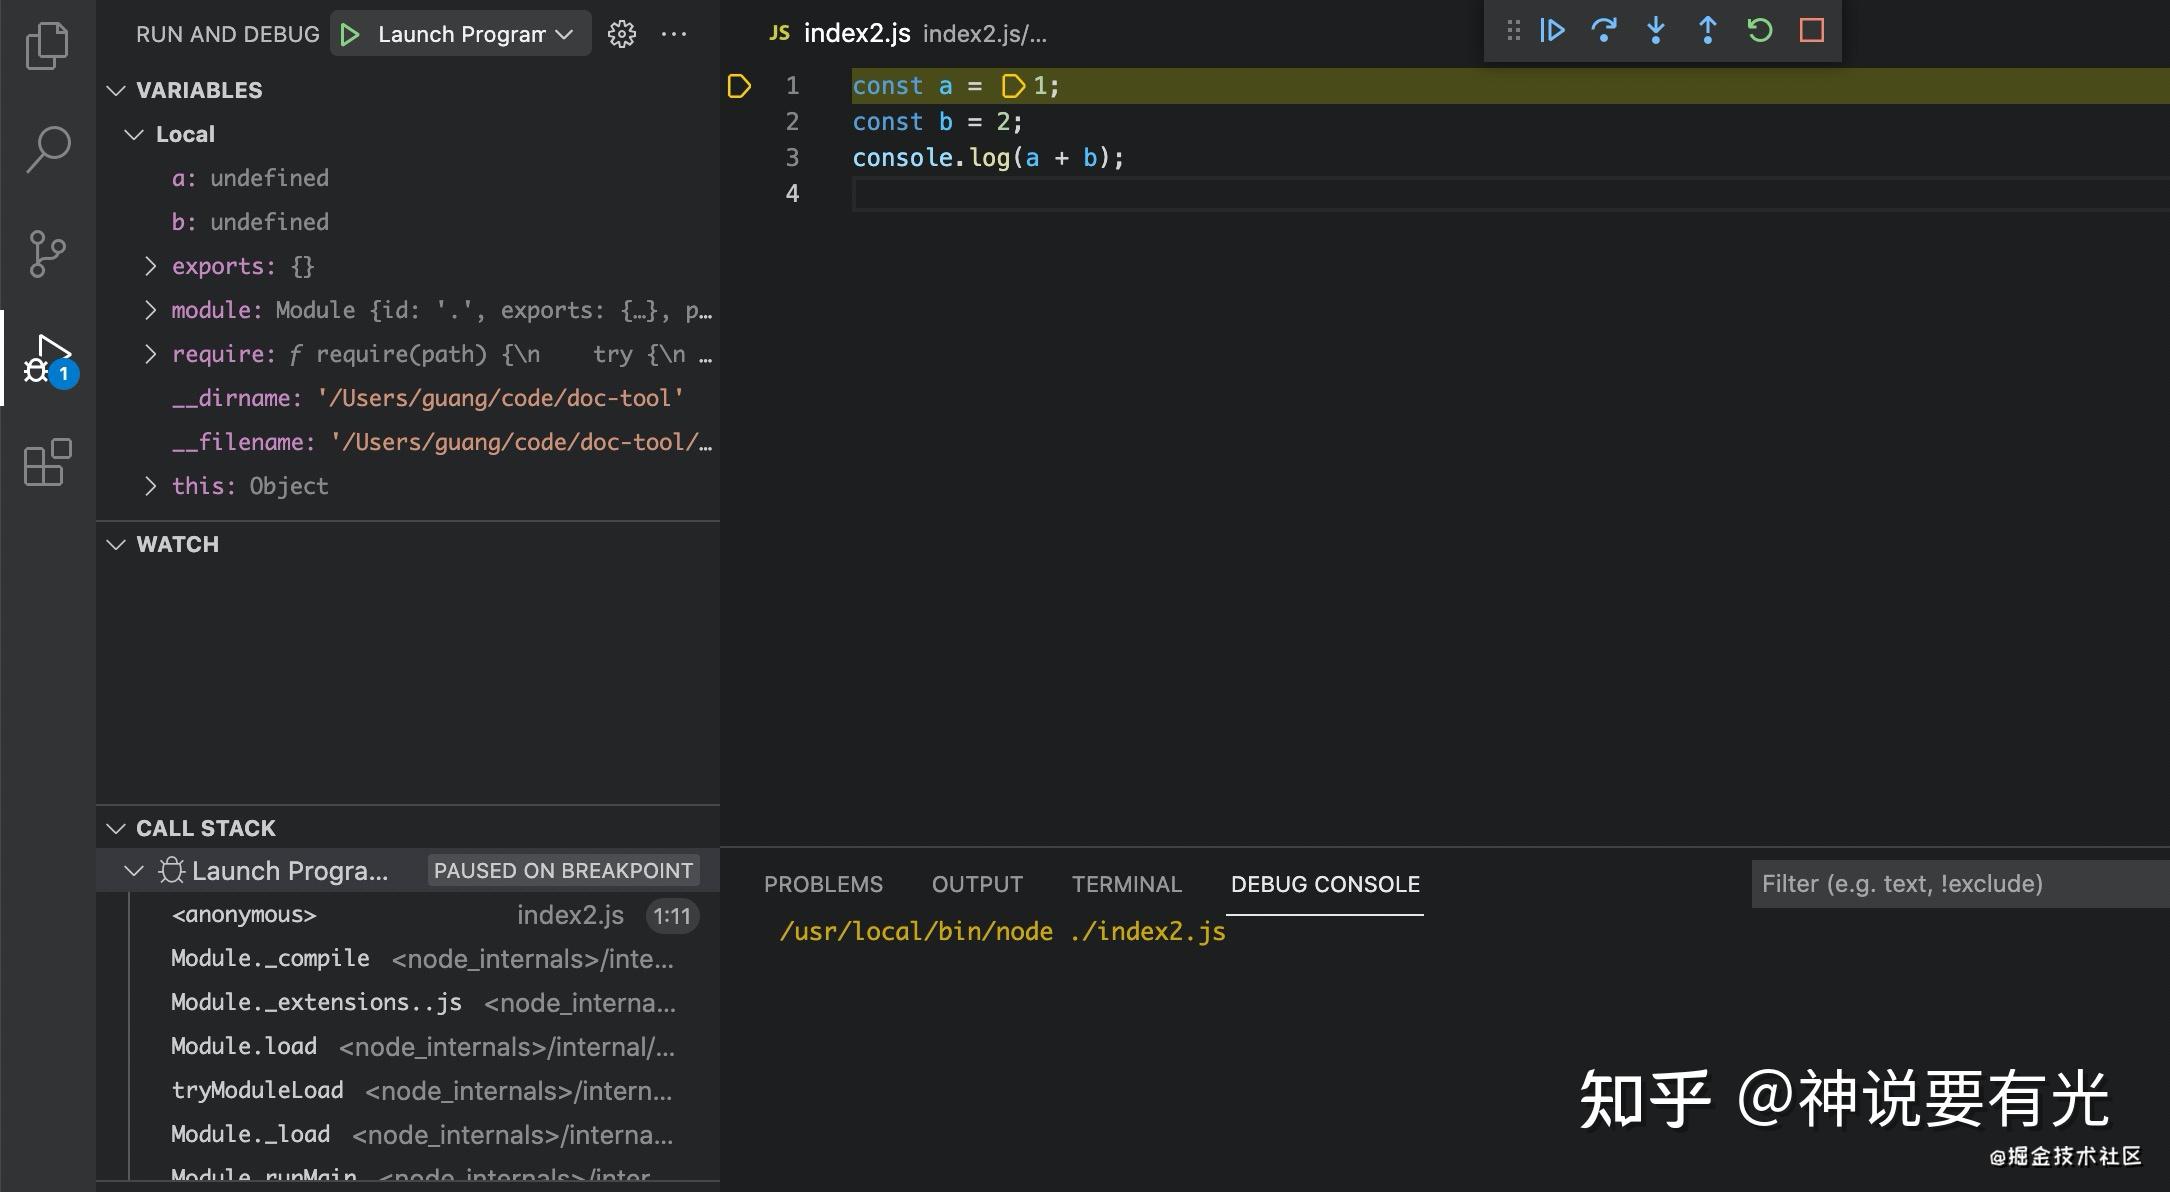Open the Launch Program configuration dropdown

(460, 33)
